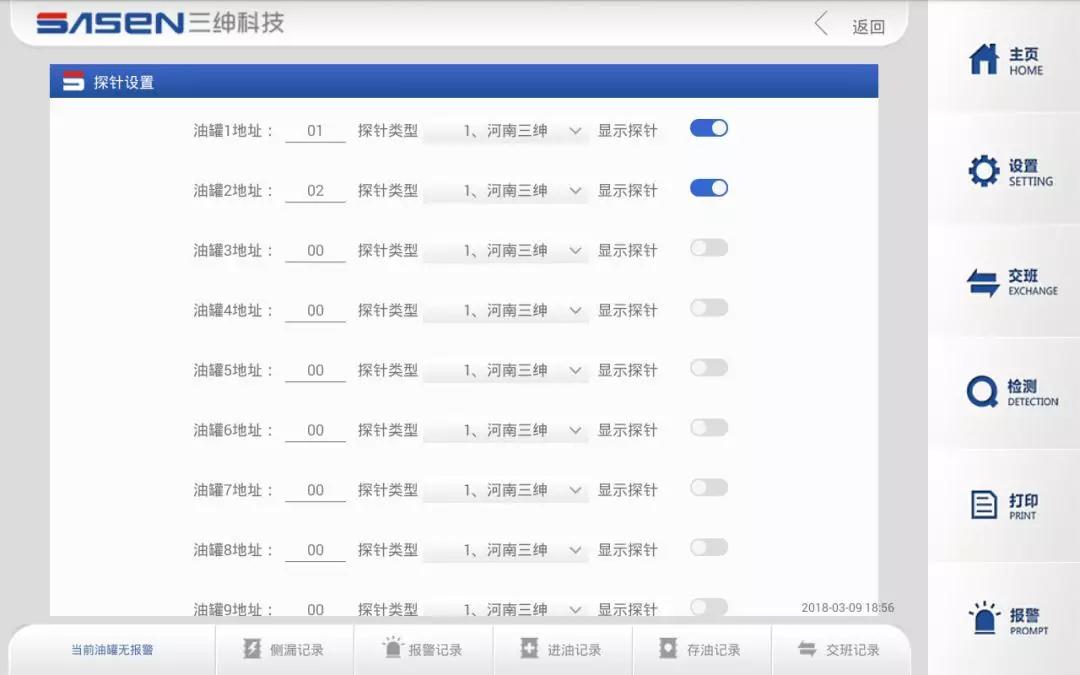Click the 探针设置 panel title

tap(124, 83)
